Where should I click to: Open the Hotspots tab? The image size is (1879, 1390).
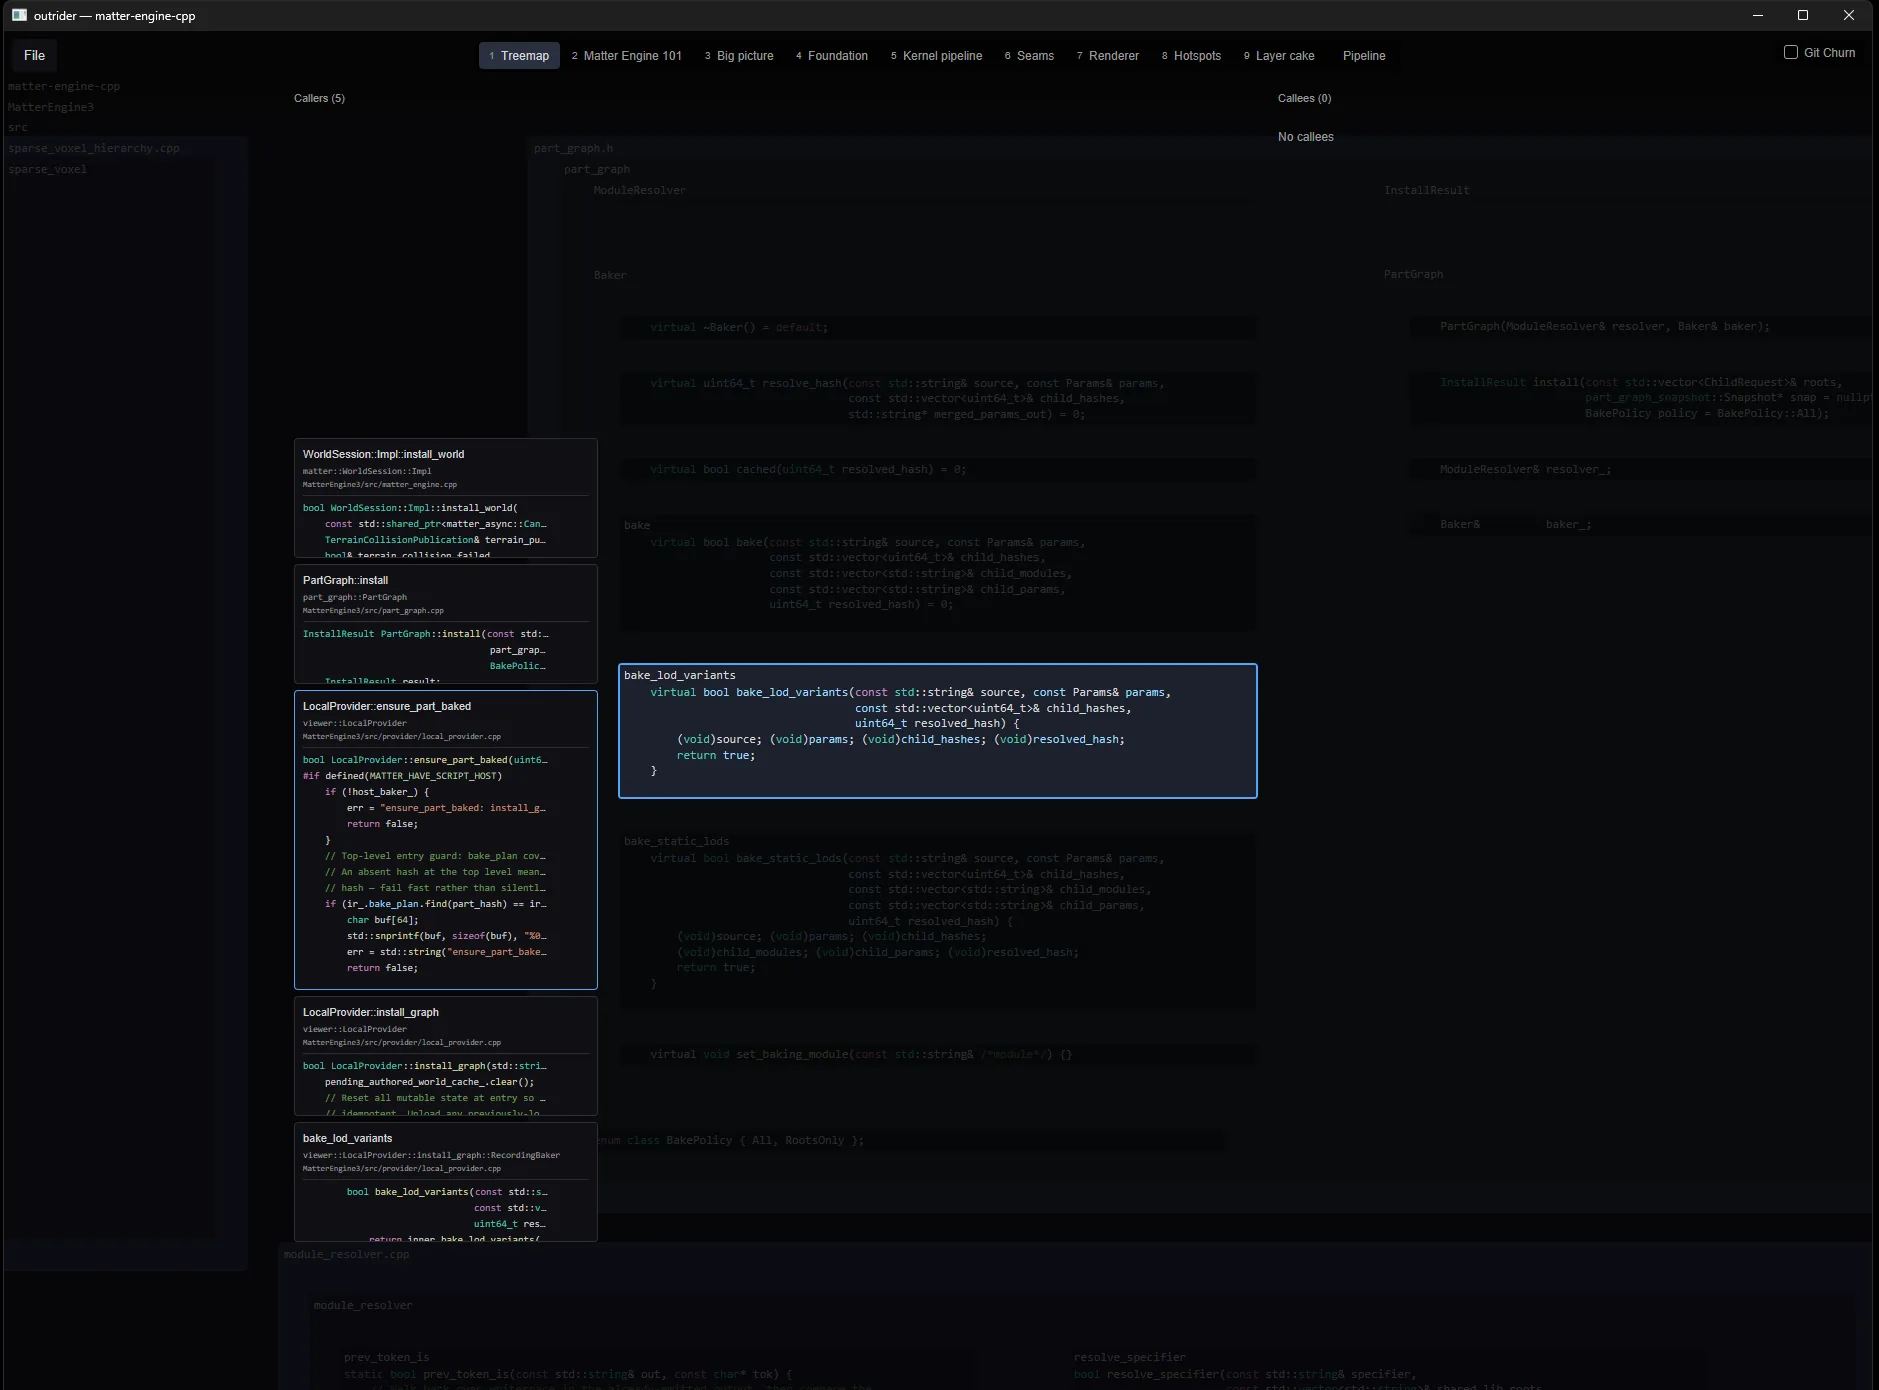tap(1192, 56)
